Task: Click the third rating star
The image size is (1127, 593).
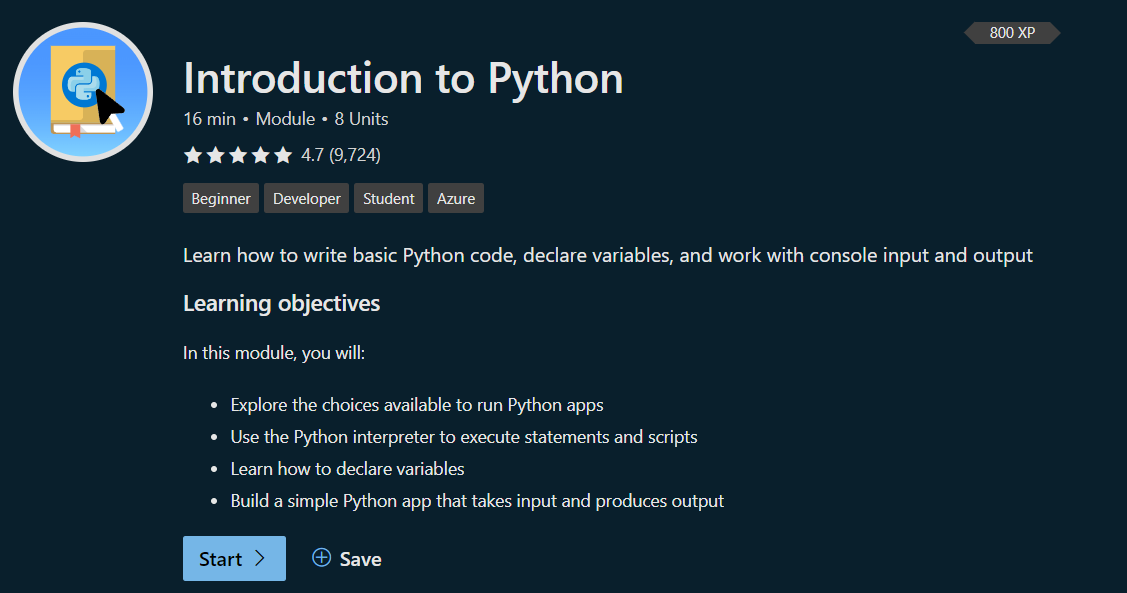Action: 238,155
